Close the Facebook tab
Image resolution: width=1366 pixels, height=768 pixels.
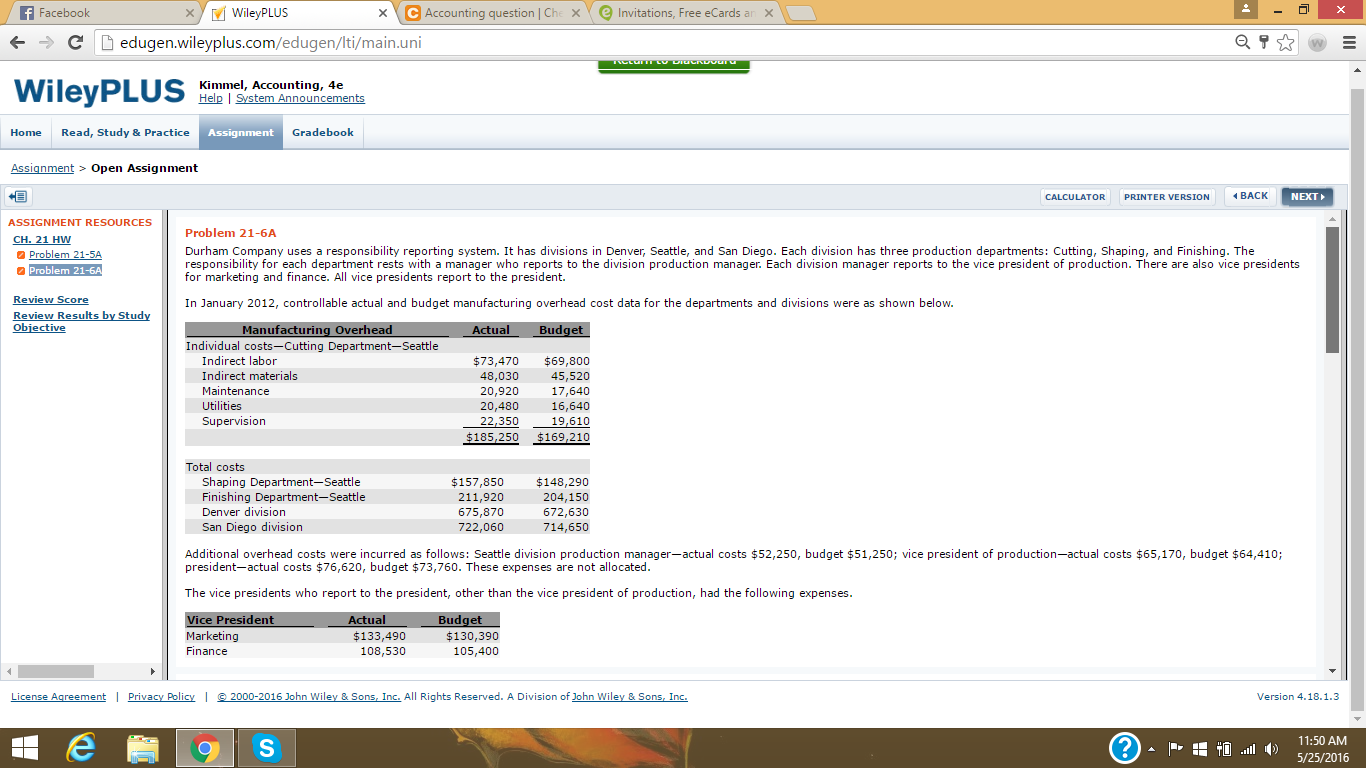(190, 13)
